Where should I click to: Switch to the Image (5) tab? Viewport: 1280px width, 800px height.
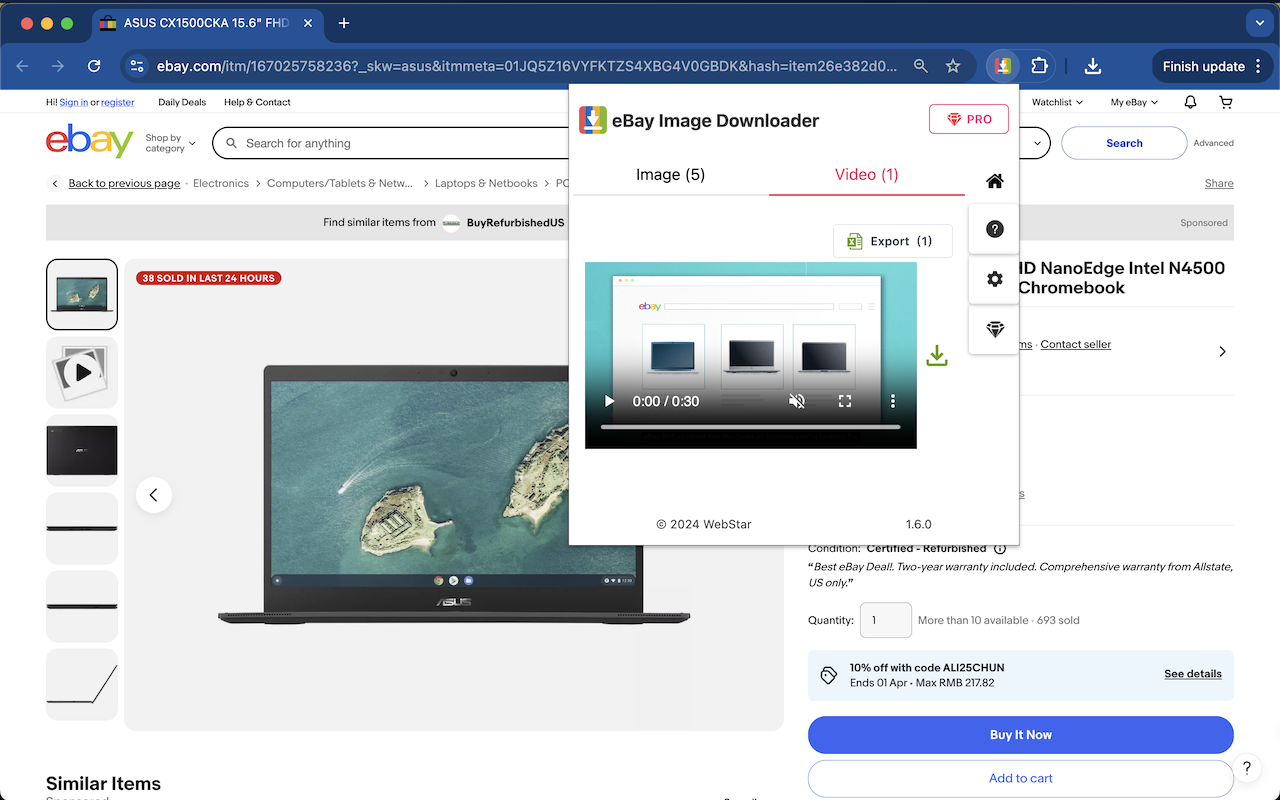tap(670, 174)
